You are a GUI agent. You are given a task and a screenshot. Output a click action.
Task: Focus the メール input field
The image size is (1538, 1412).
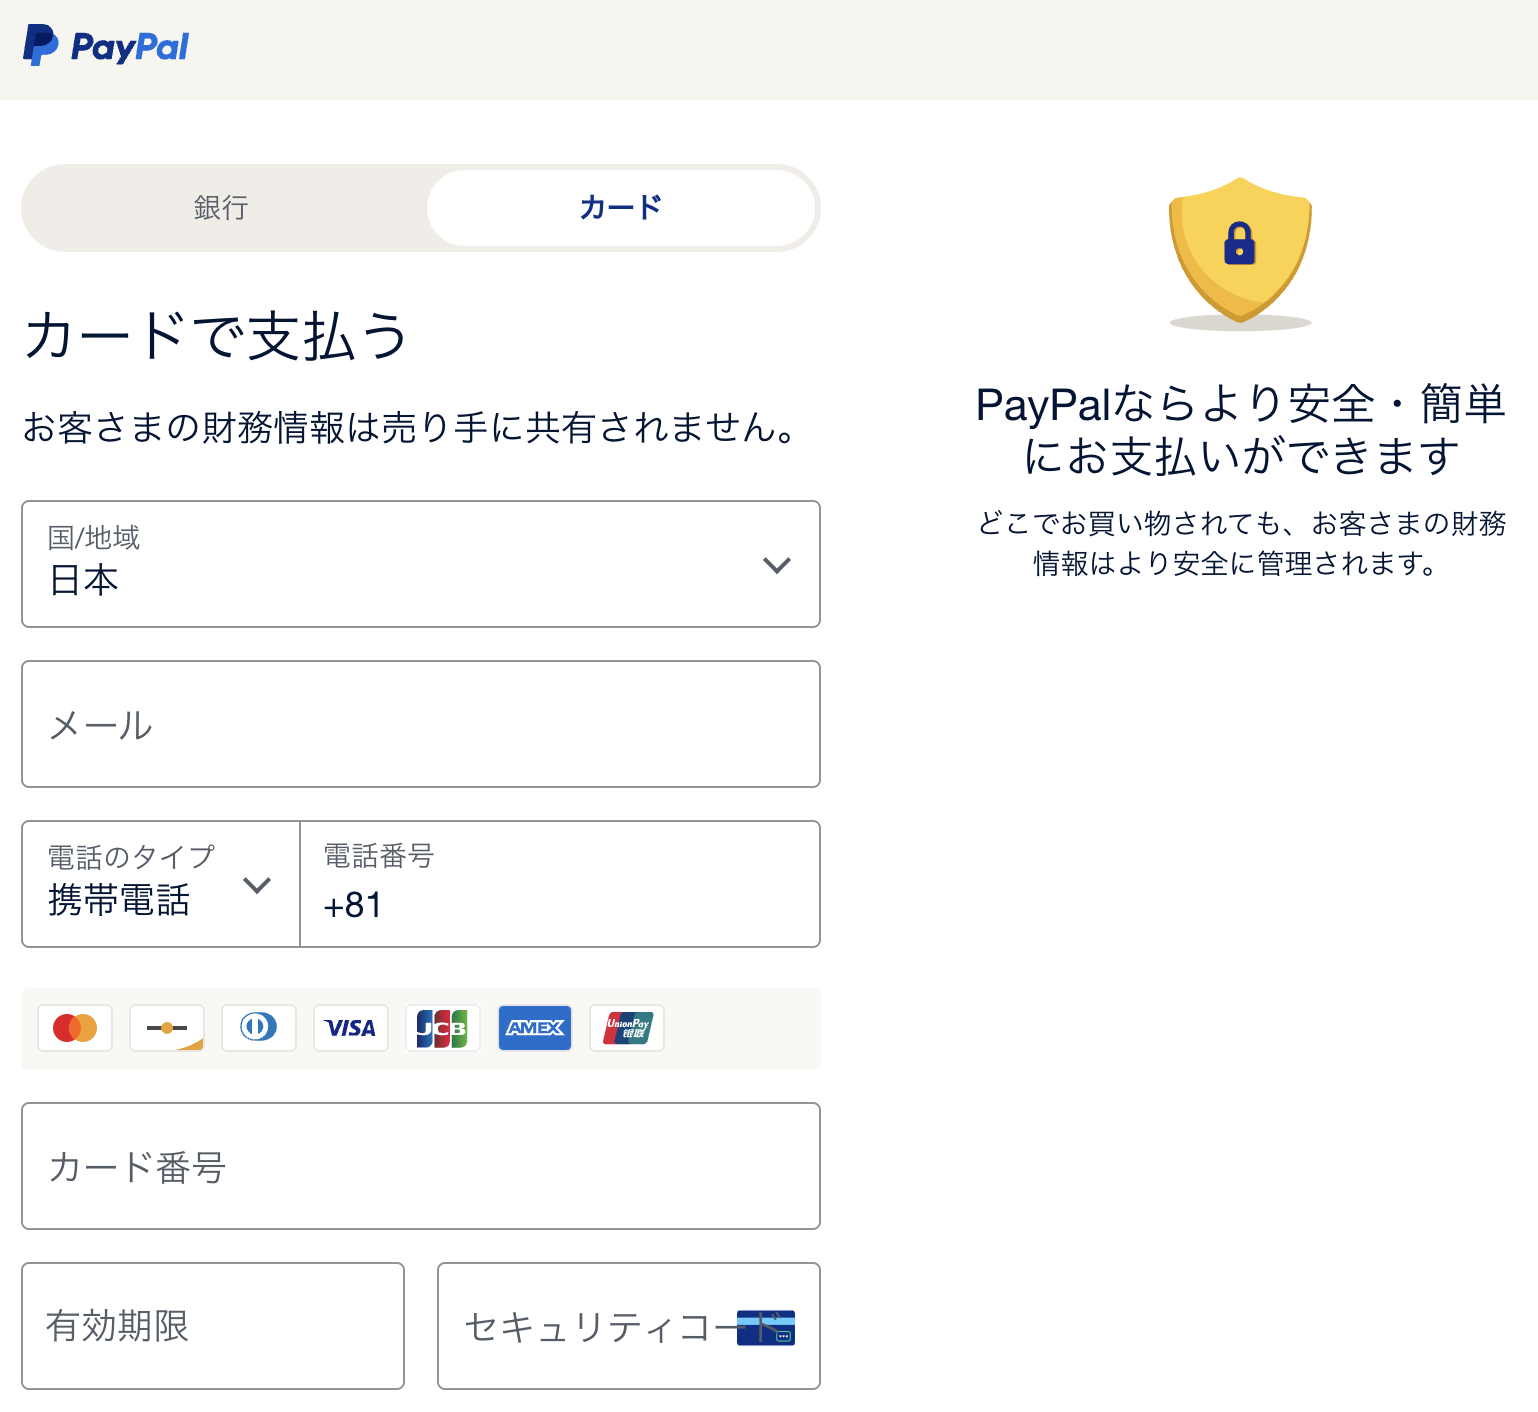421,724
